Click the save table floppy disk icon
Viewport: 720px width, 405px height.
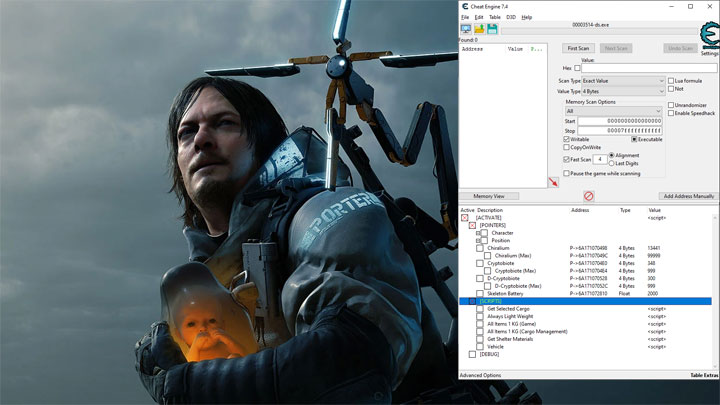(492, 29)
